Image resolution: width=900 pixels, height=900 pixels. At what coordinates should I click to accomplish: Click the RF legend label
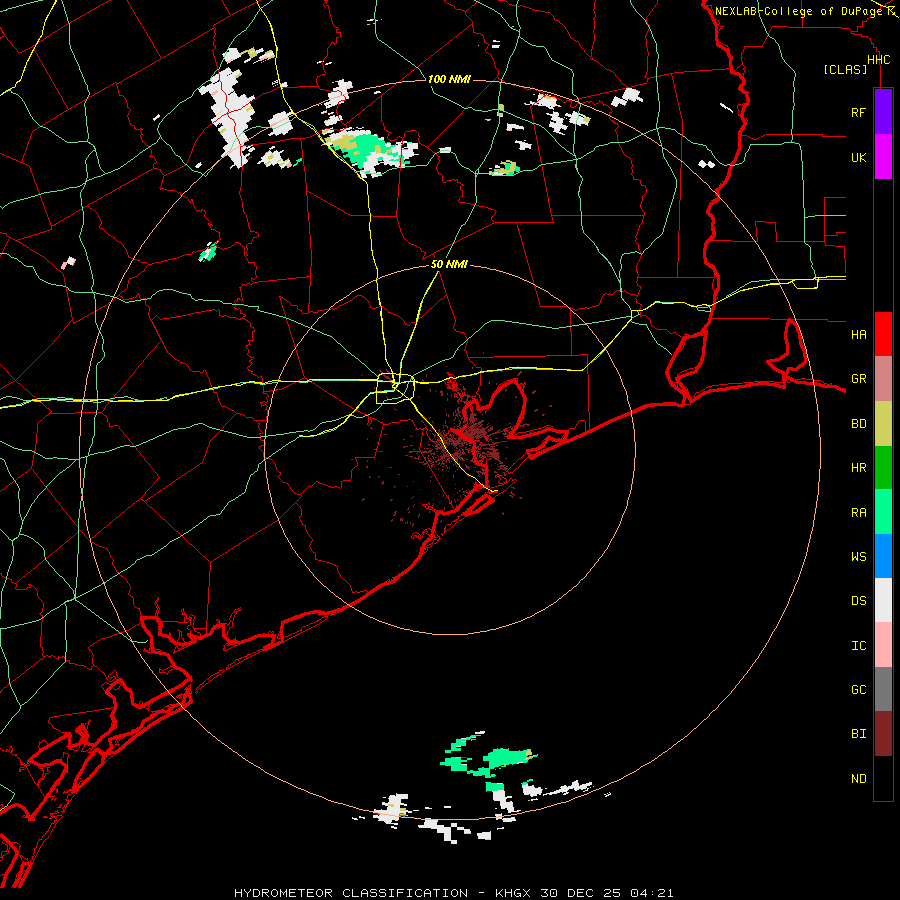858,112
